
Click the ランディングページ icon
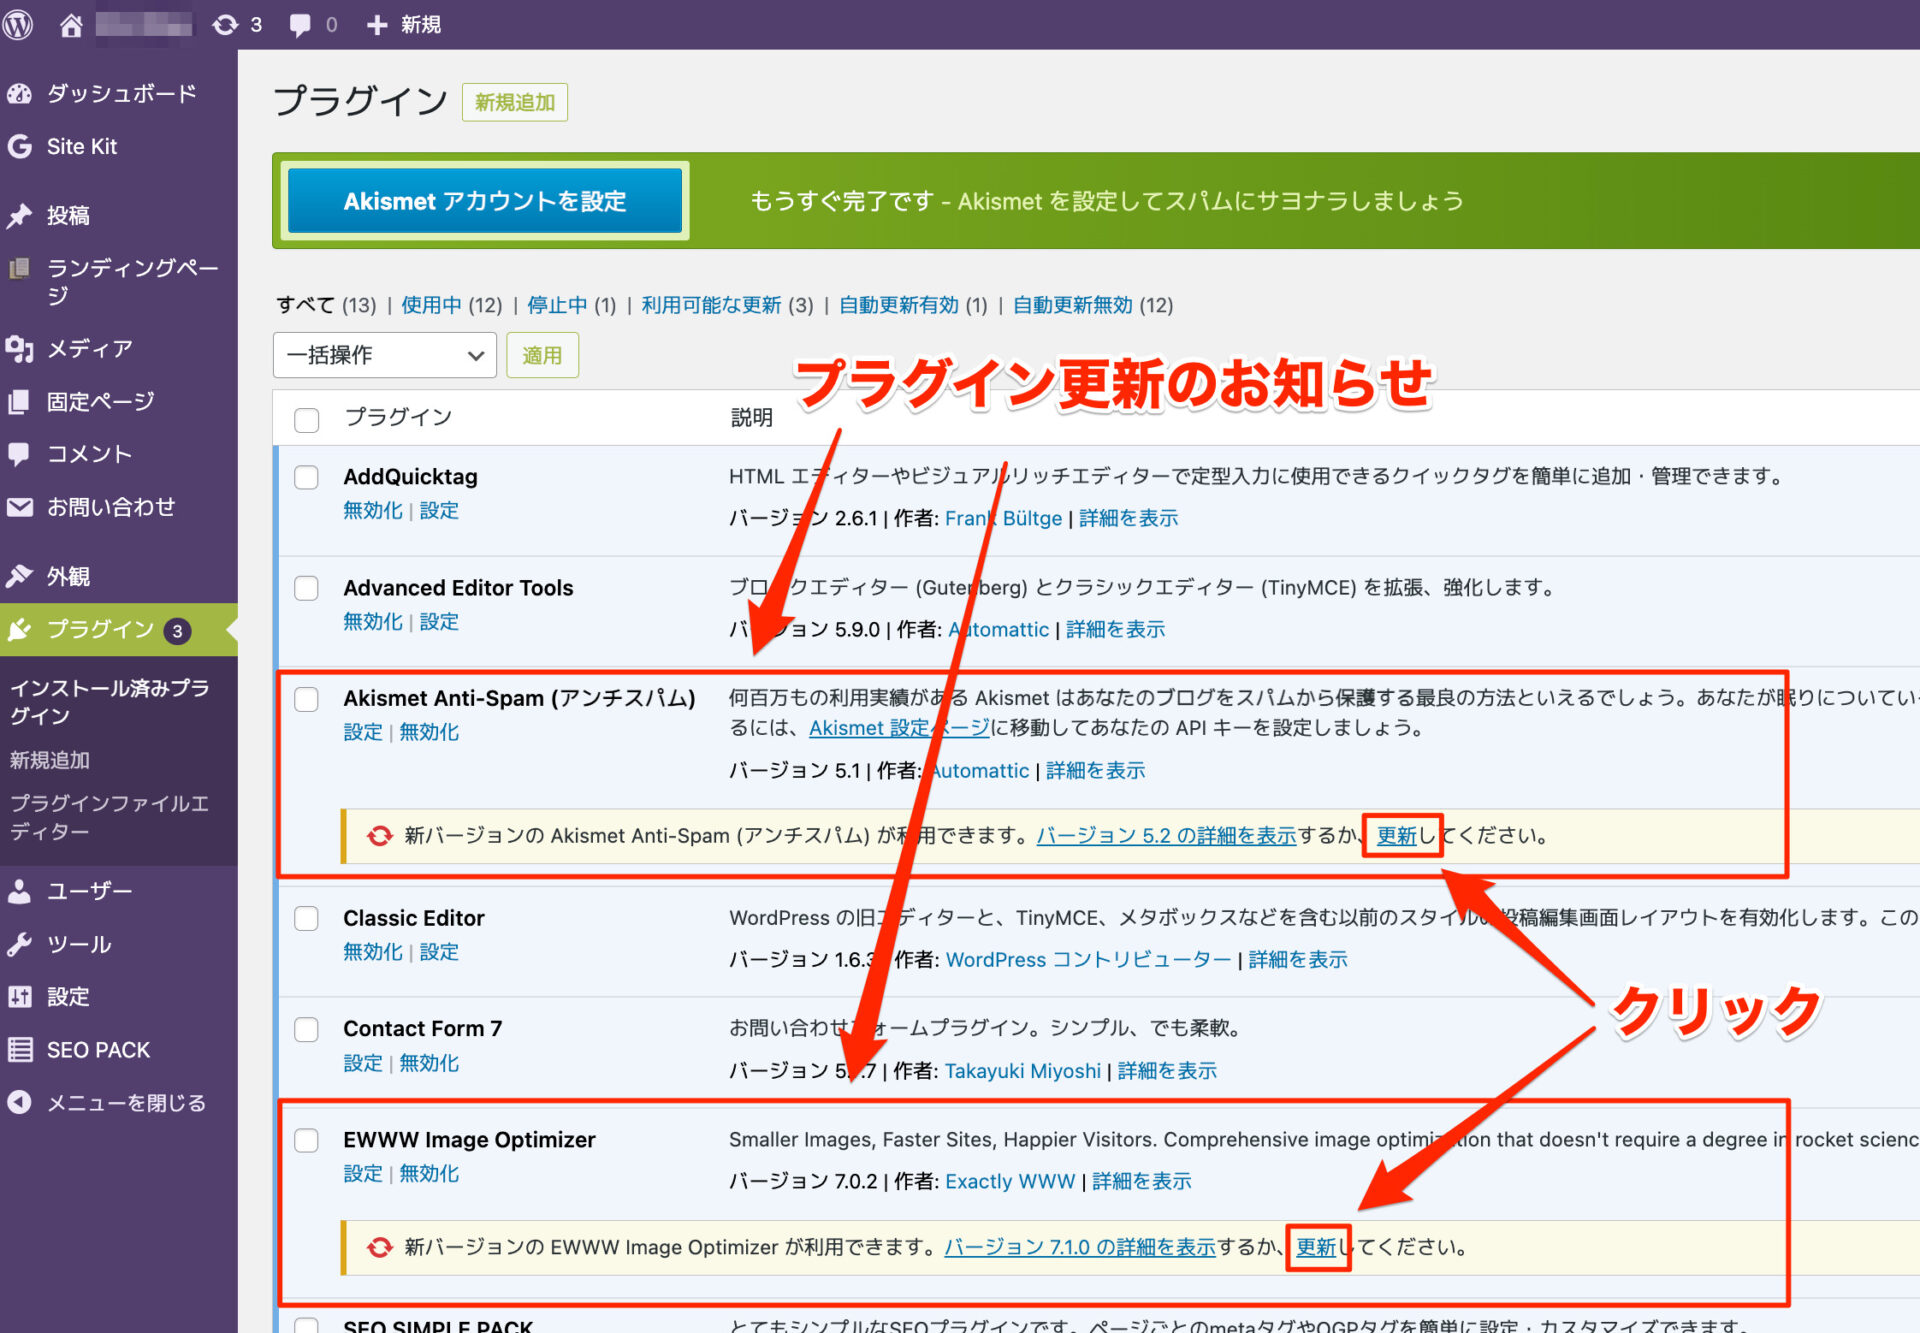(19, 268)
